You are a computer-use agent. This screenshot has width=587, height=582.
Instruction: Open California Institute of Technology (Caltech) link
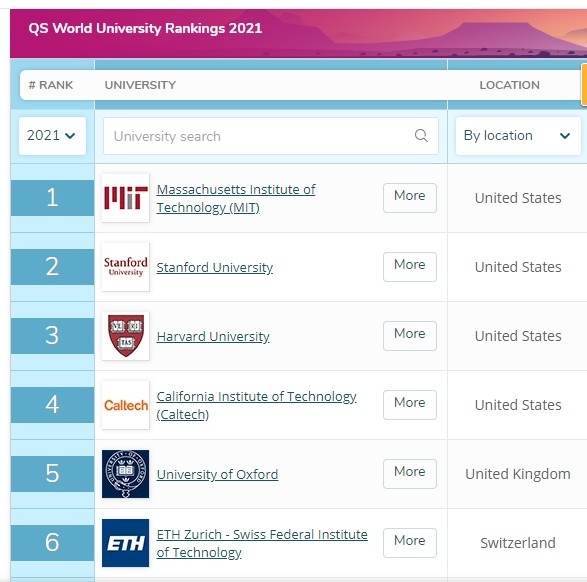[x=256, y=405]
